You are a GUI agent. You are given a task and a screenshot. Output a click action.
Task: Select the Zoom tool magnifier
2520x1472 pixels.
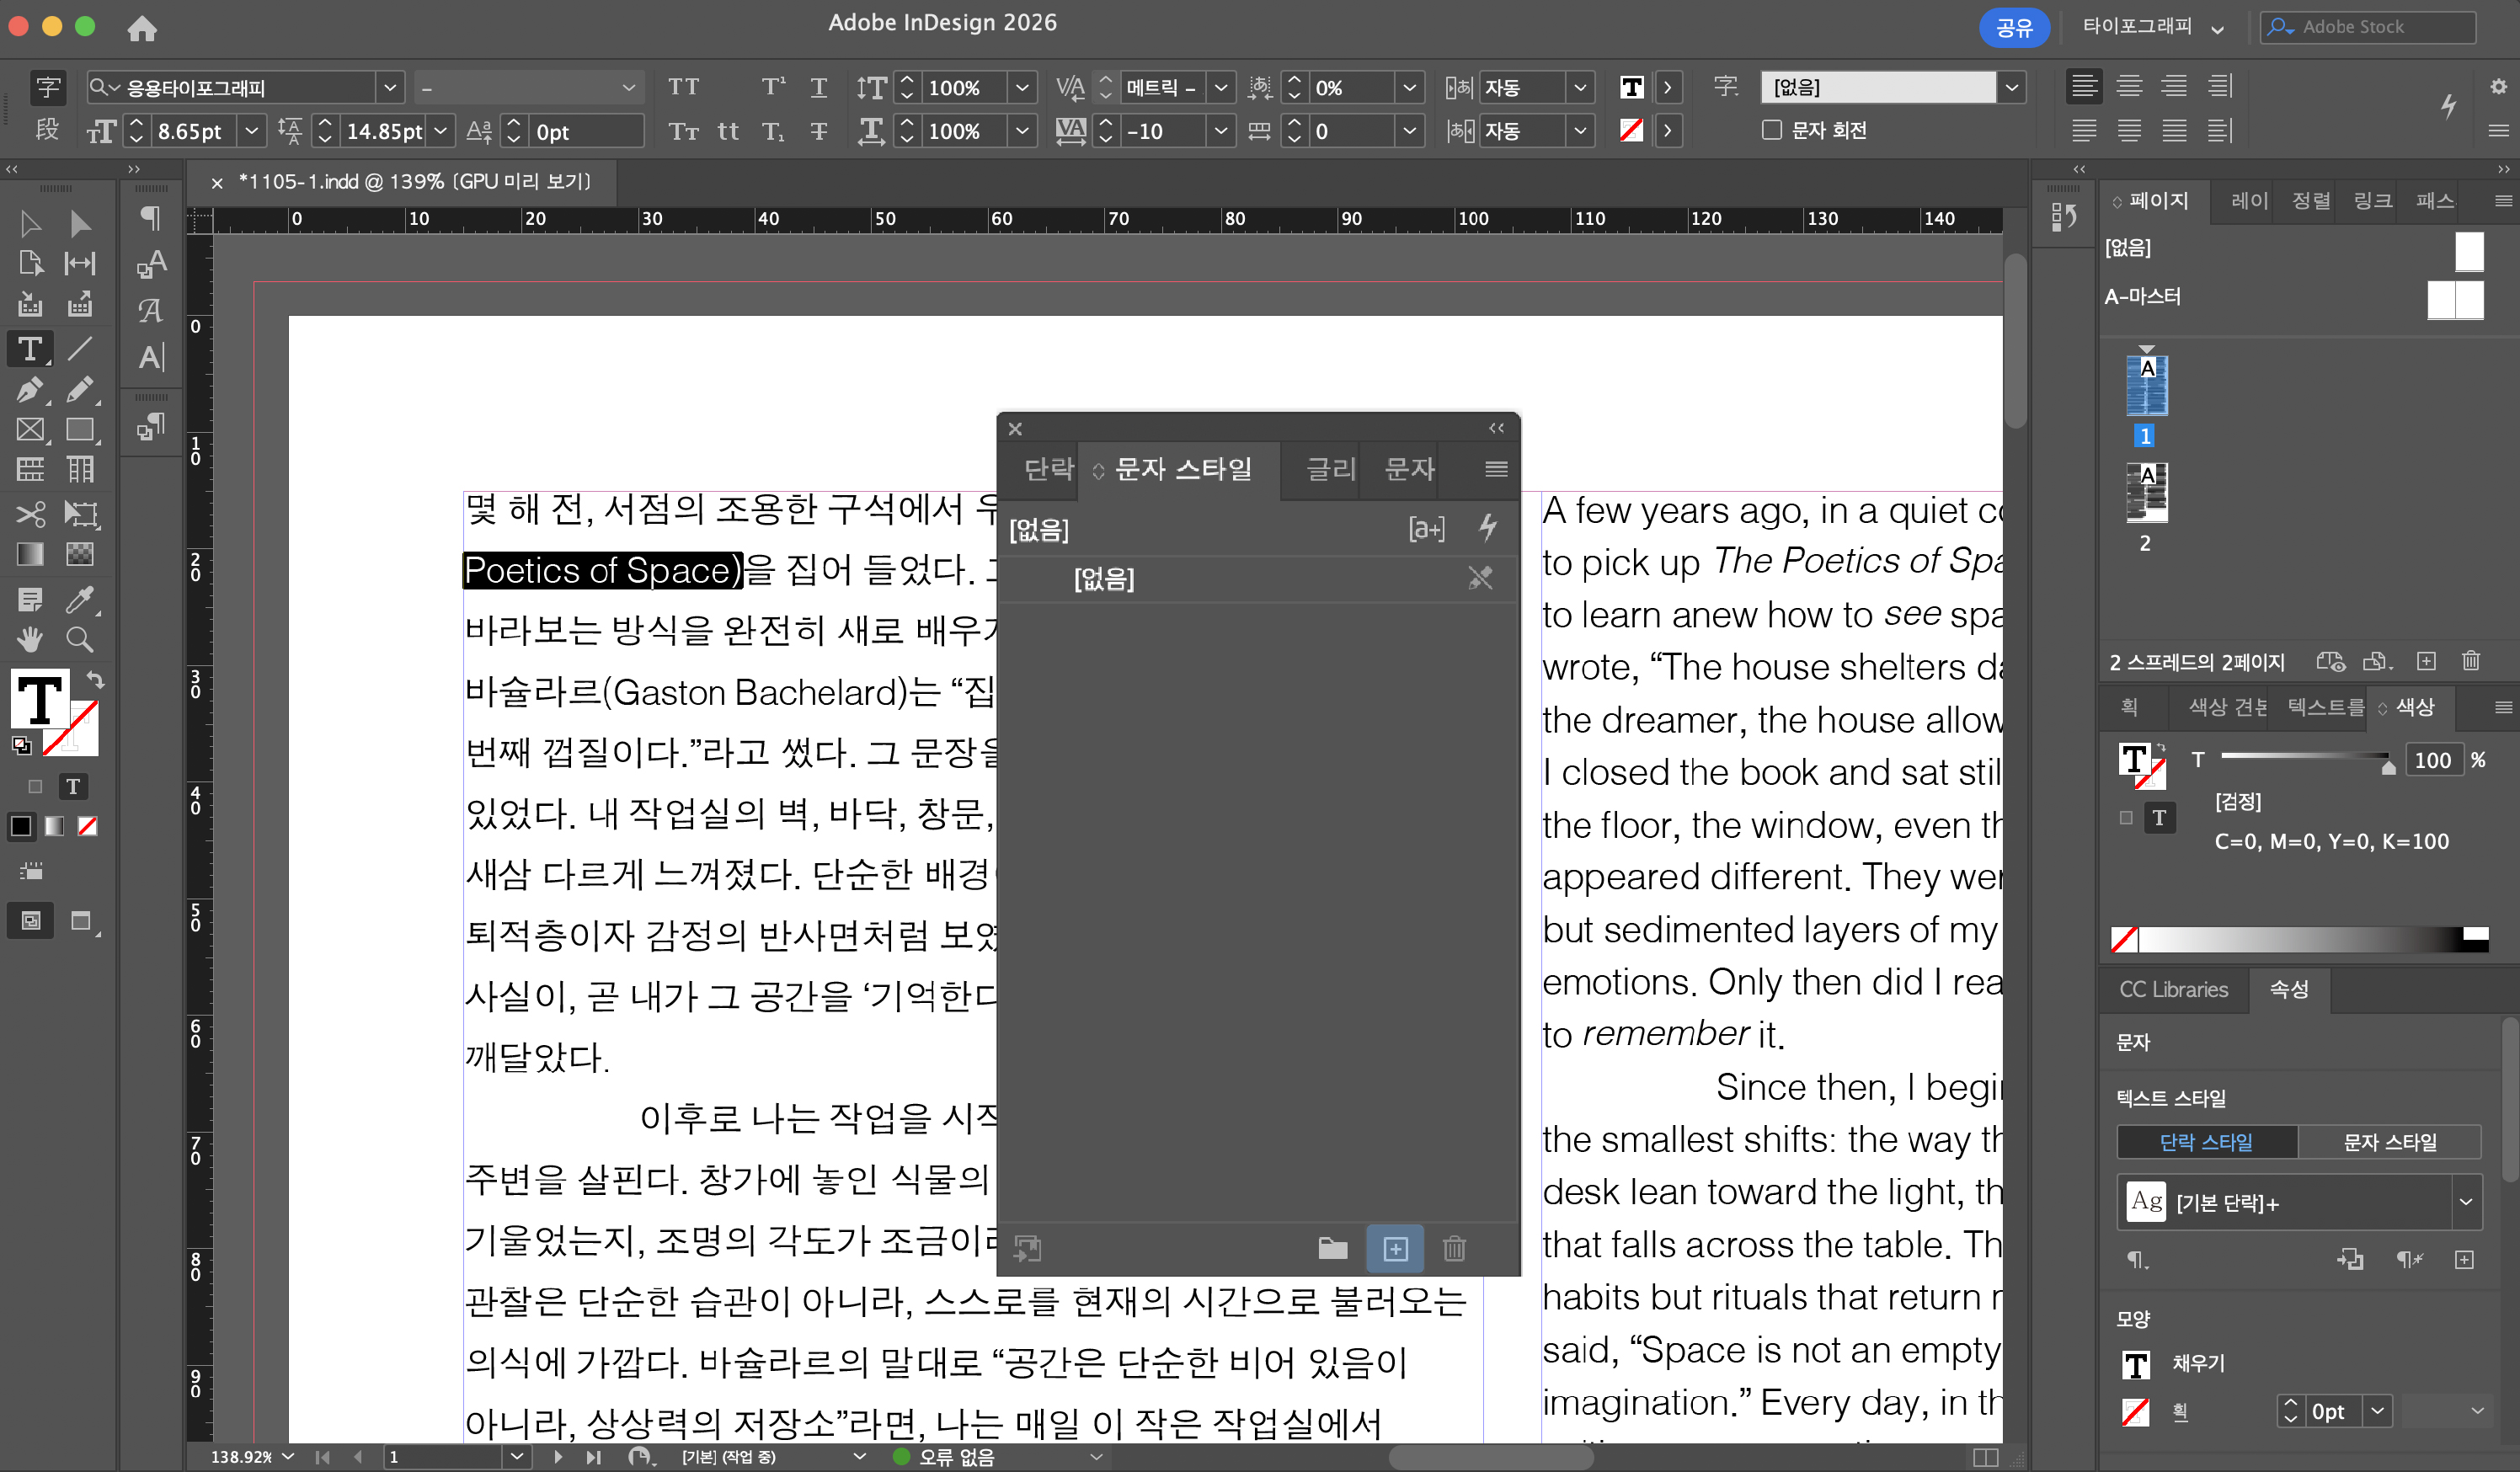pyautogui.click(x=80, y=639)
